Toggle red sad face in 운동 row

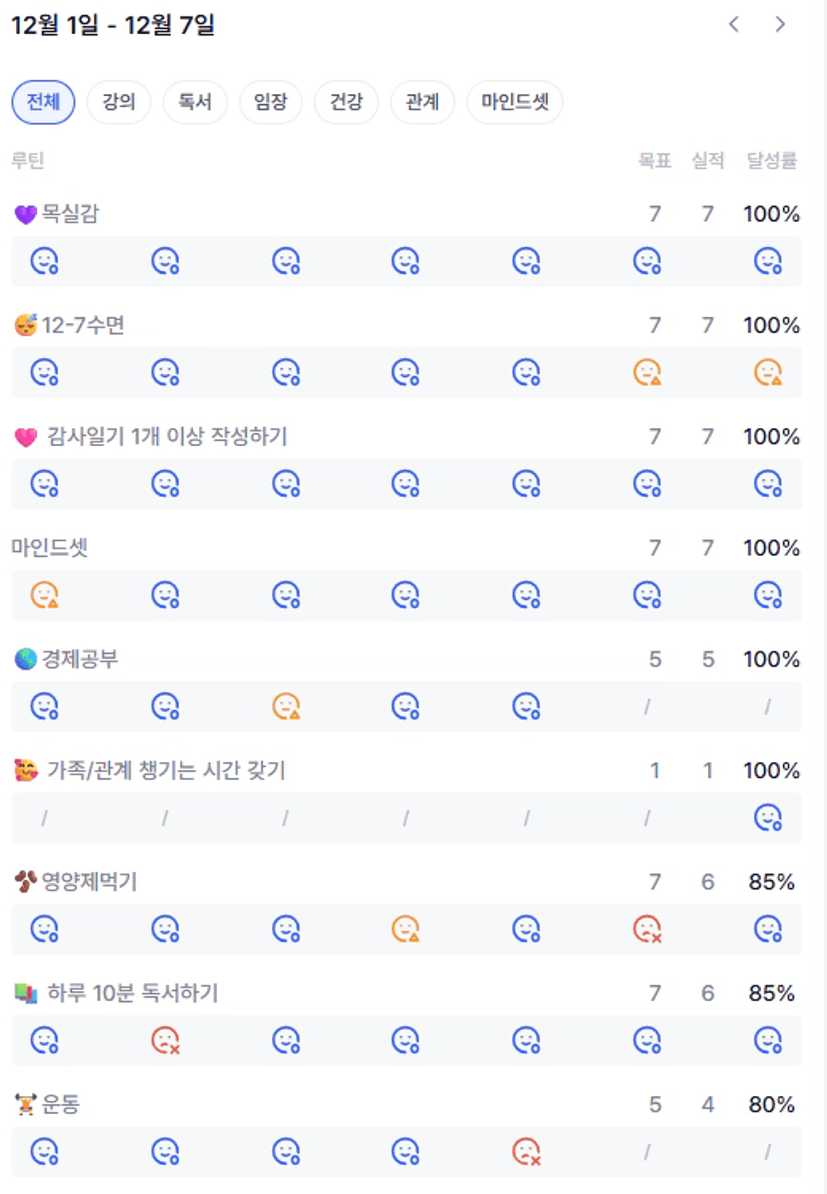[526, 1152]
